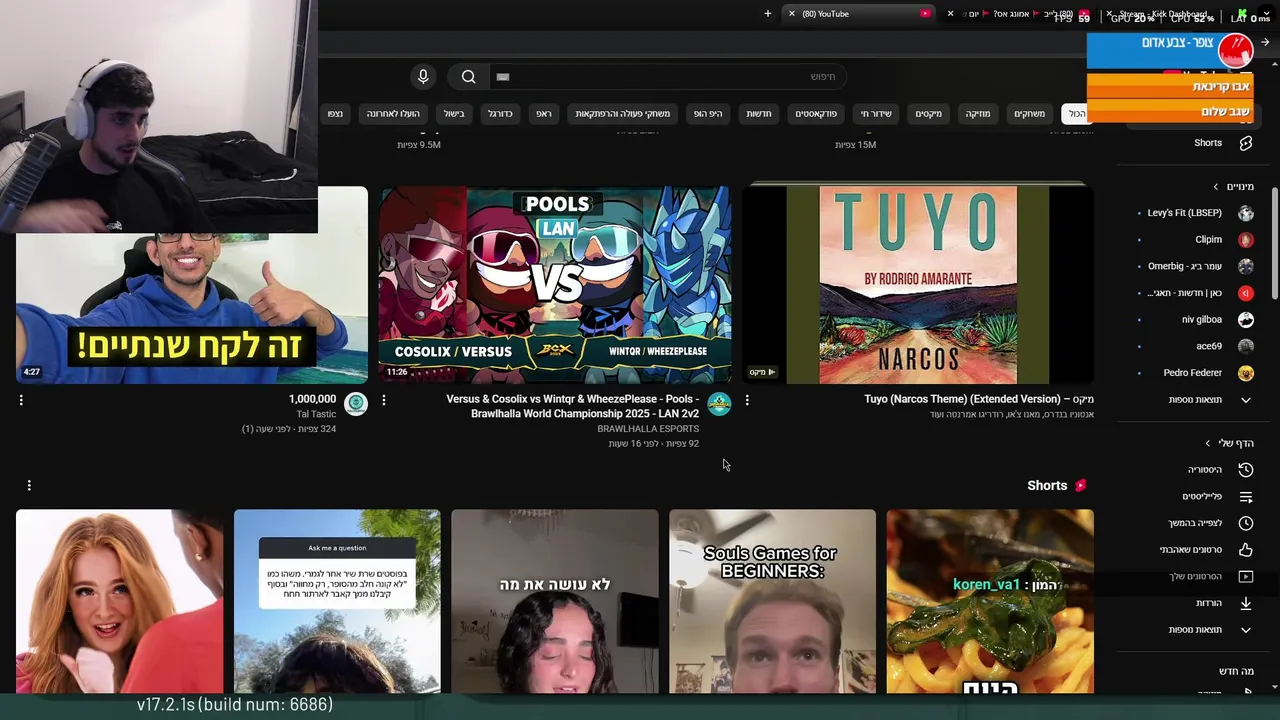Screen dimensions: 1280x720
Task: Select the Live (שידור חי) filter chip
Action: click(876, 113)
